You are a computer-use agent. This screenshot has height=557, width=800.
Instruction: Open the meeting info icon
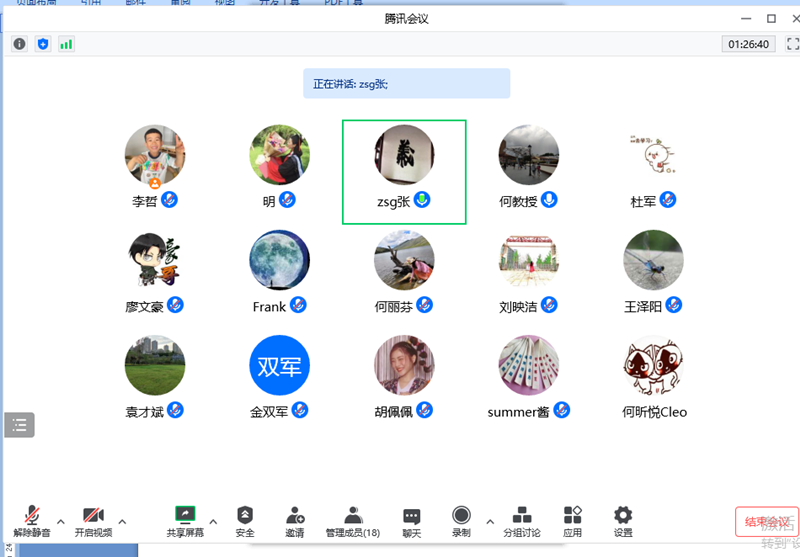coord(19,44)
